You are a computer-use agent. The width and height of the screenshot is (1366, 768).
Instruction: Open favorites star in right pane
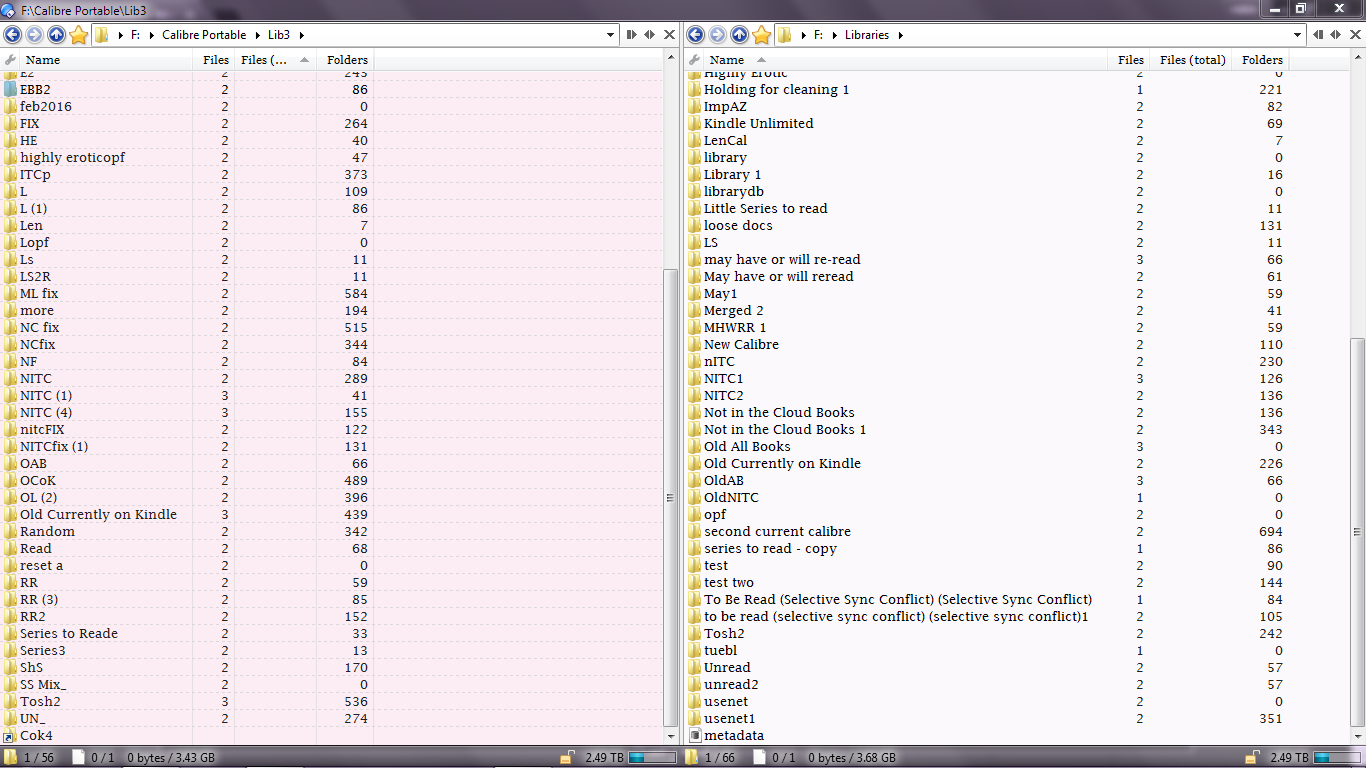click(x=762, y=35)
